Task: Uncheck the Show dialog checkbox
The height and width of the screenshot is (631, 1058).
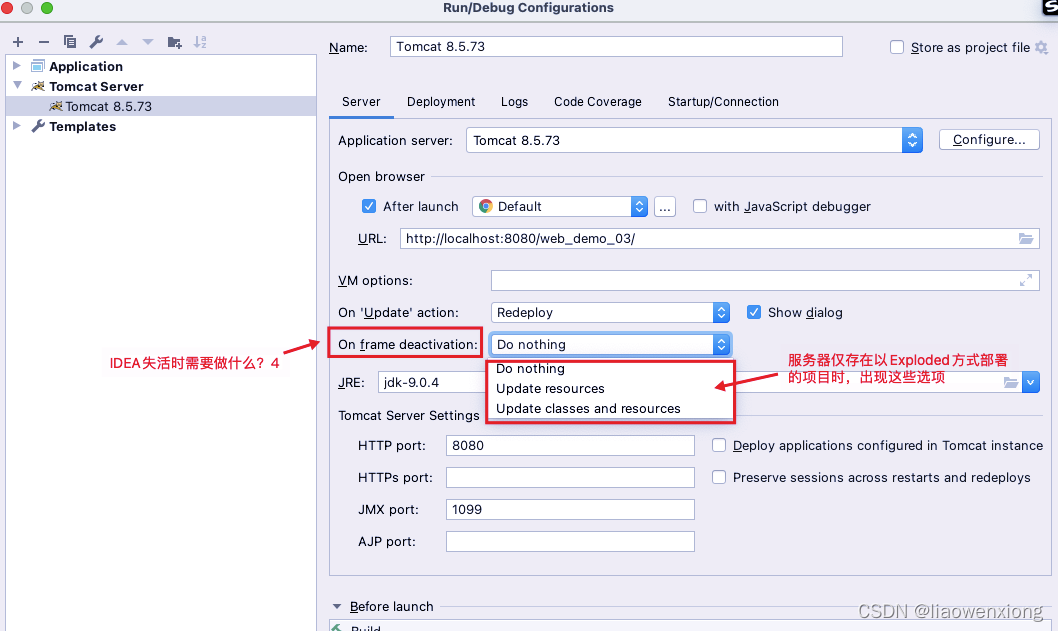Action: pos(754,312)
